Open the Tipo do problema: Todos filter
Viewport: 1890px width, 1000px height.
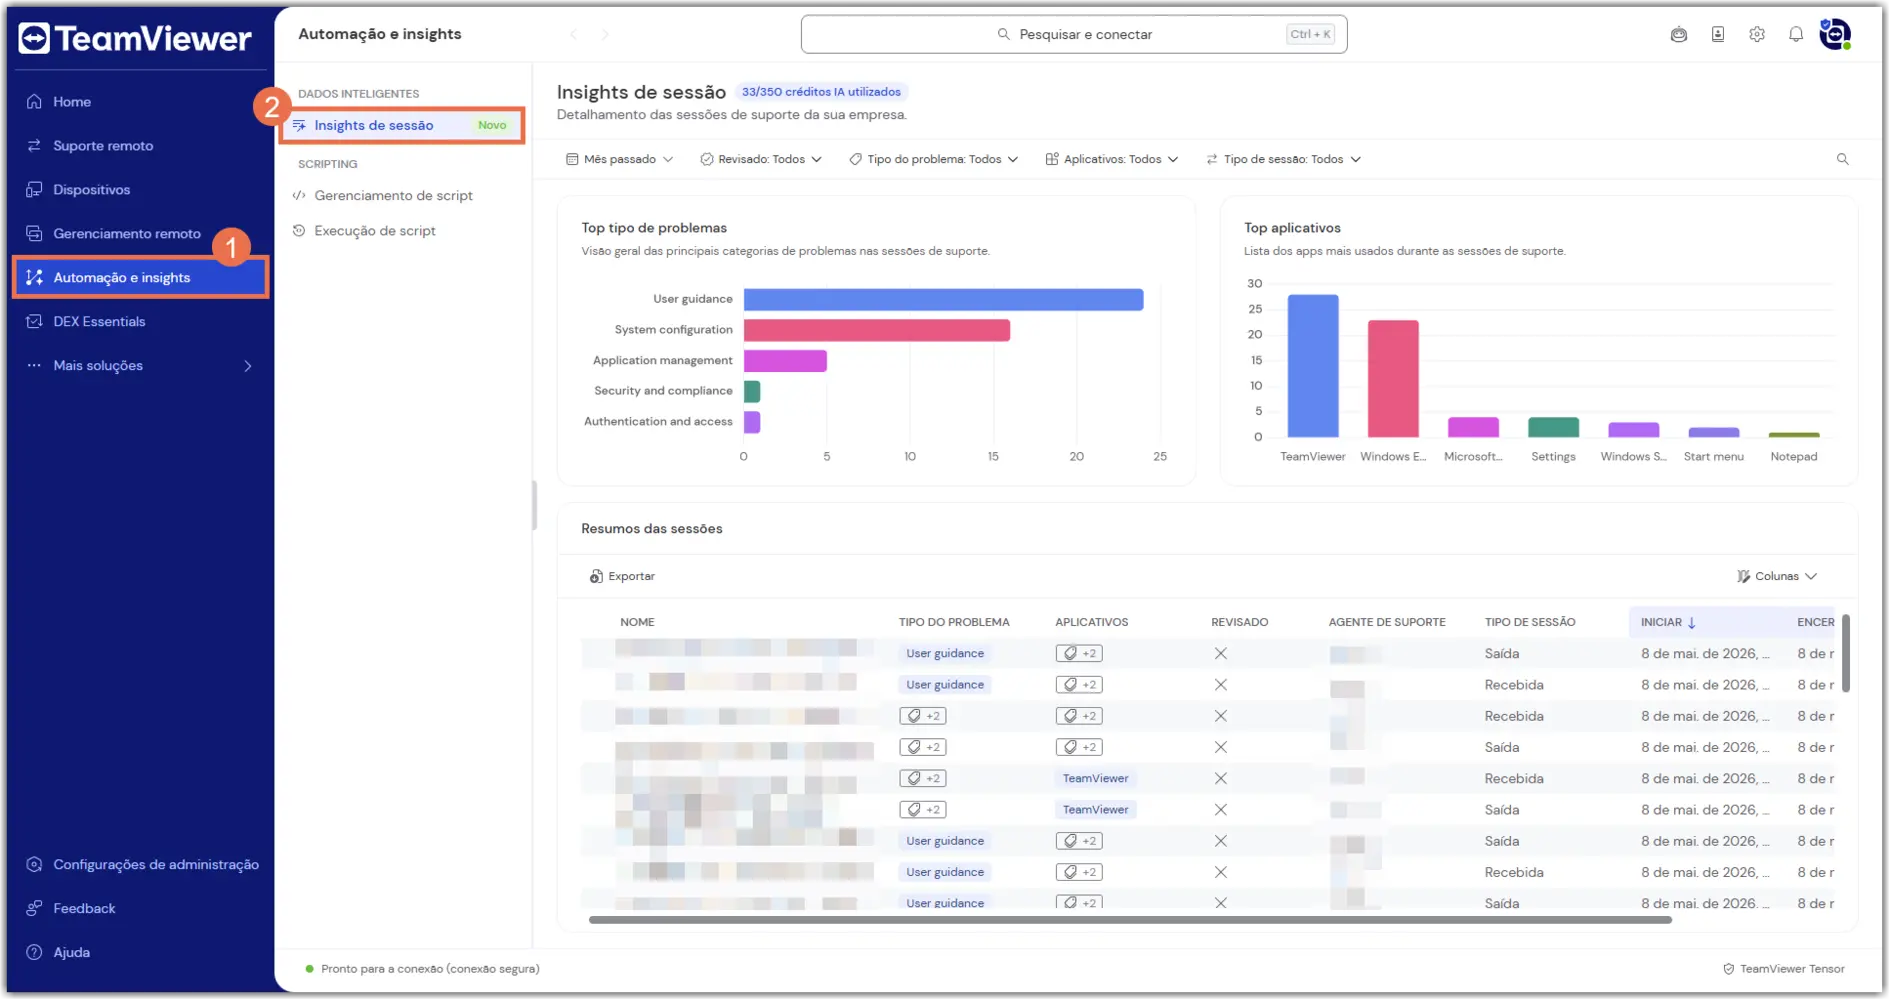click(934, 159)
